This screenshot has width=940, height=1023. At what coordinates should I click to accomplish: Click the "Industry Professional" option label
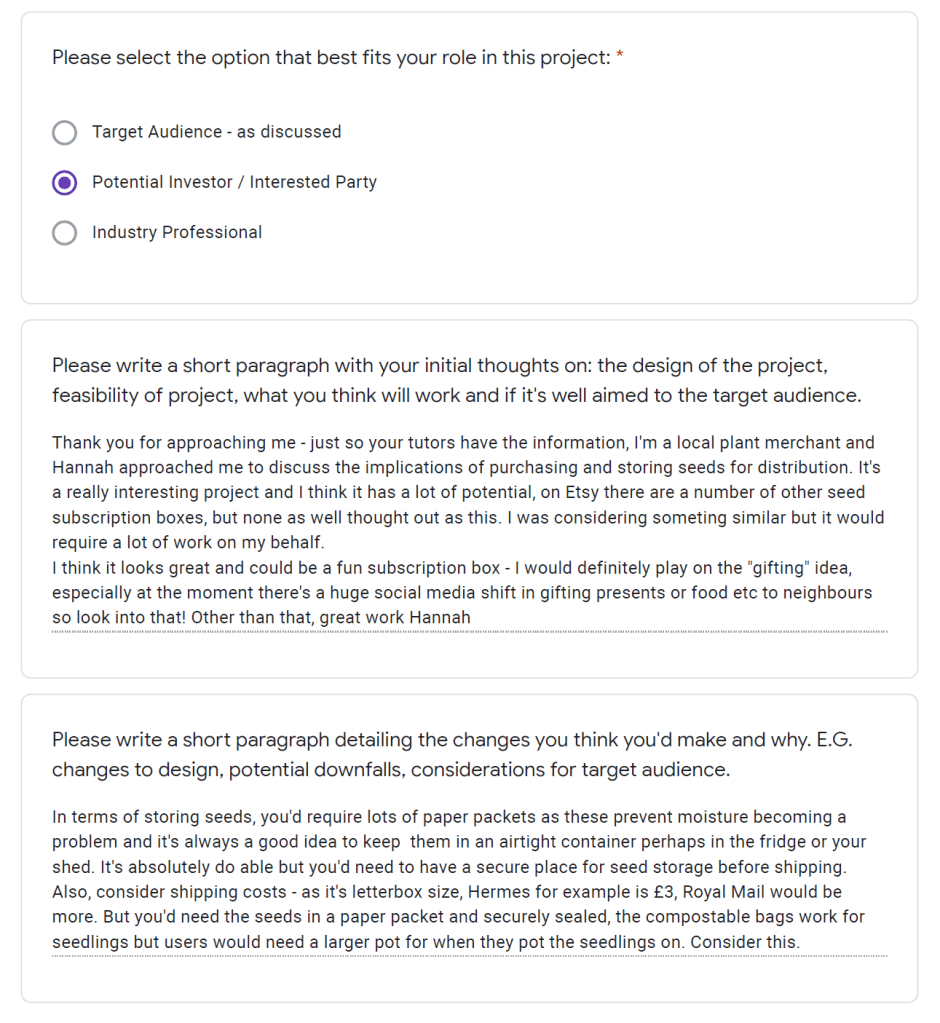click(177, 233)
